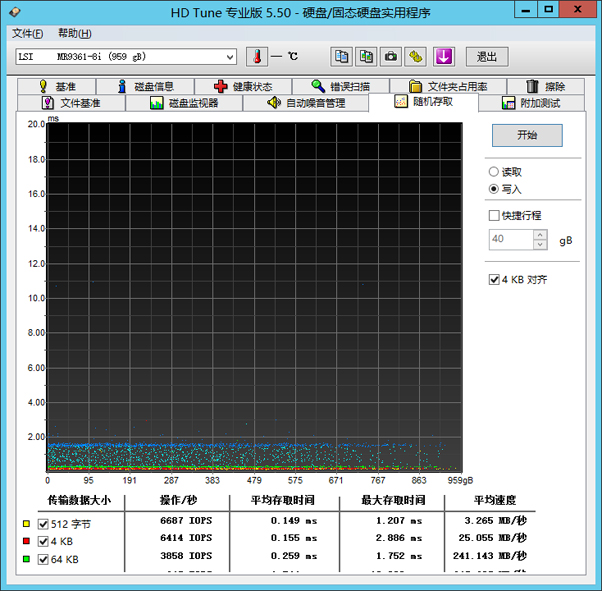Screen dimensions: 602x591
Task: Click the 开始 start button
Action: coord(527,135)
